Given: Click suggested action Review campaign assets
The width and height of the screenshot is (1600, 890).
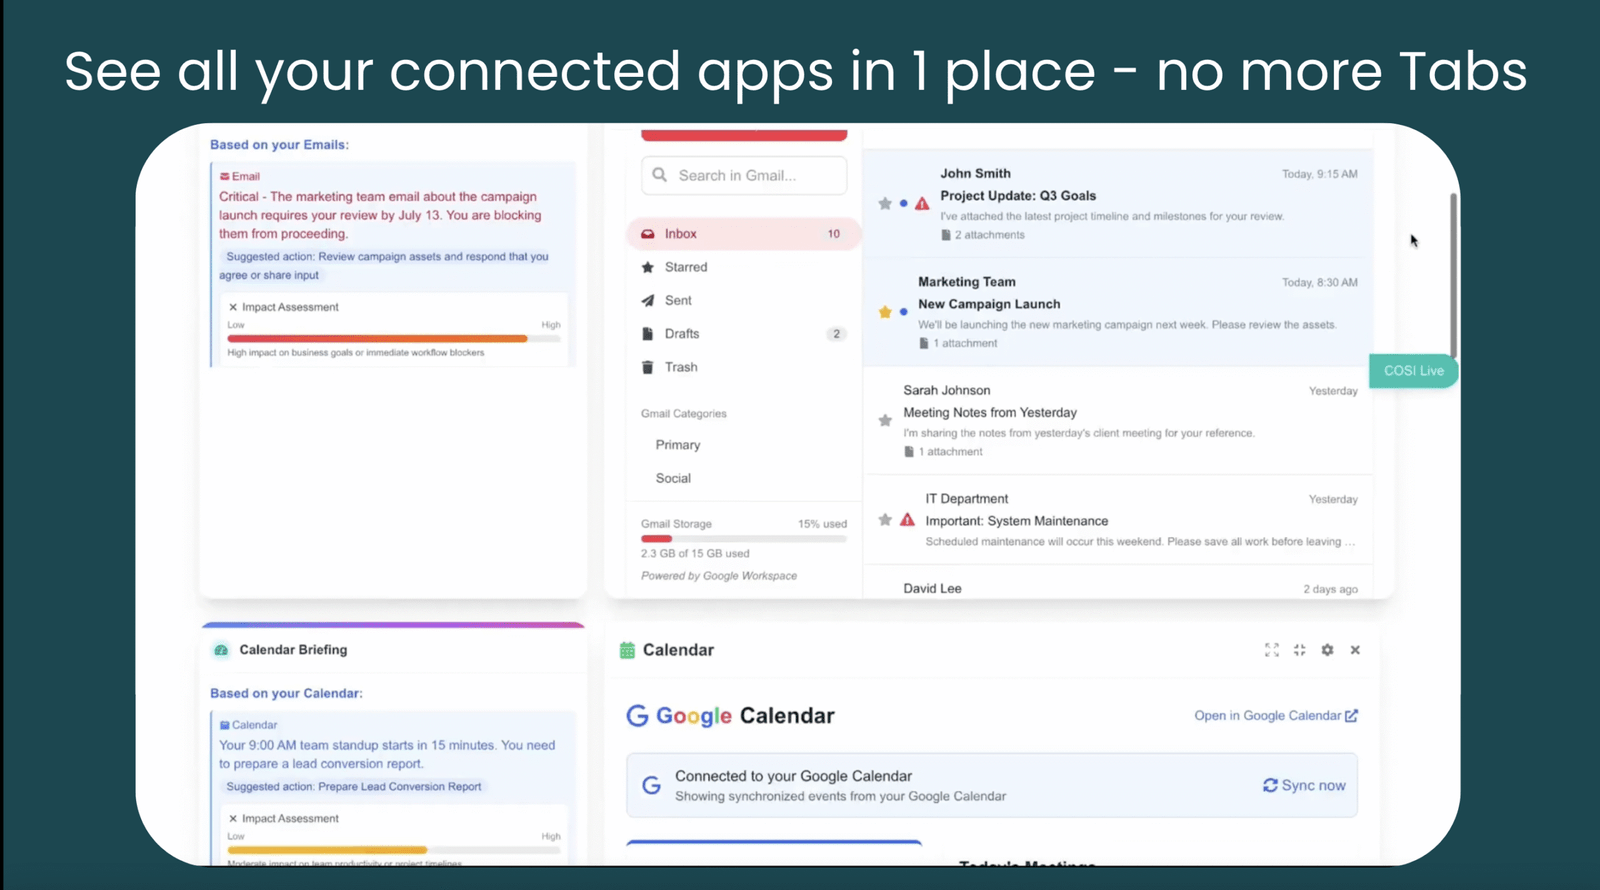Looking at the screenshot, I should tap(384, 266).
